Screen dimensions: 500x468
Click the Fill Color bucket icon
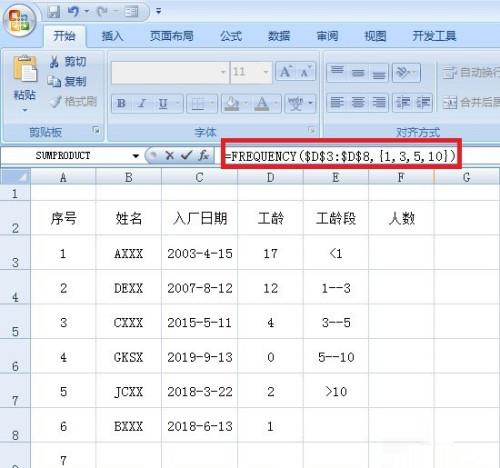pos(232,104)
